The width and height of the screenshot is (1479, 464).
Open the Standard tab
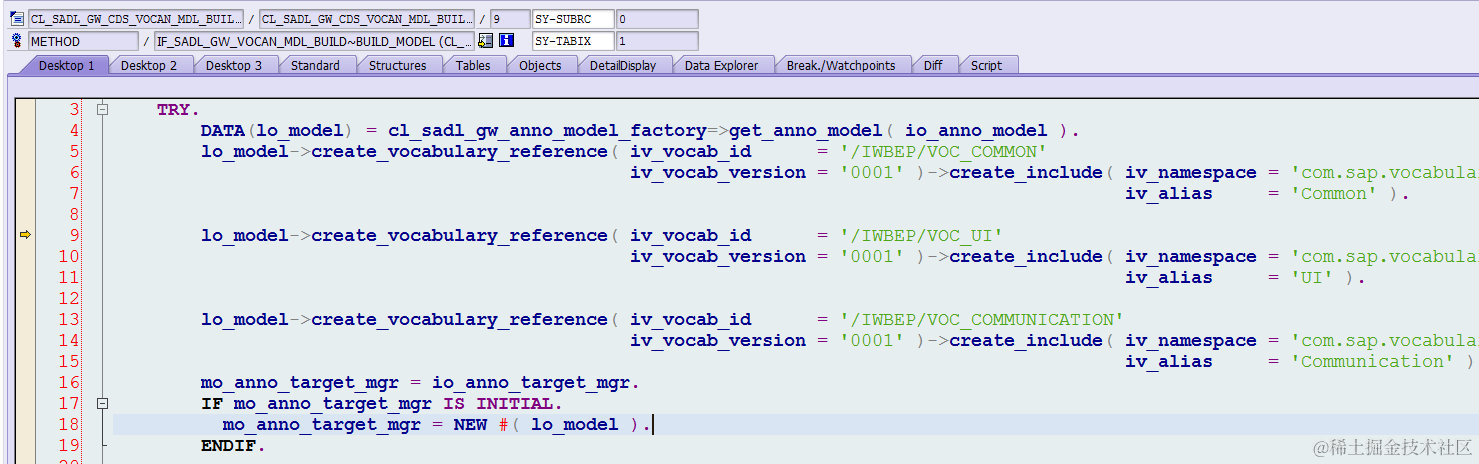click(x=315, y=65)
